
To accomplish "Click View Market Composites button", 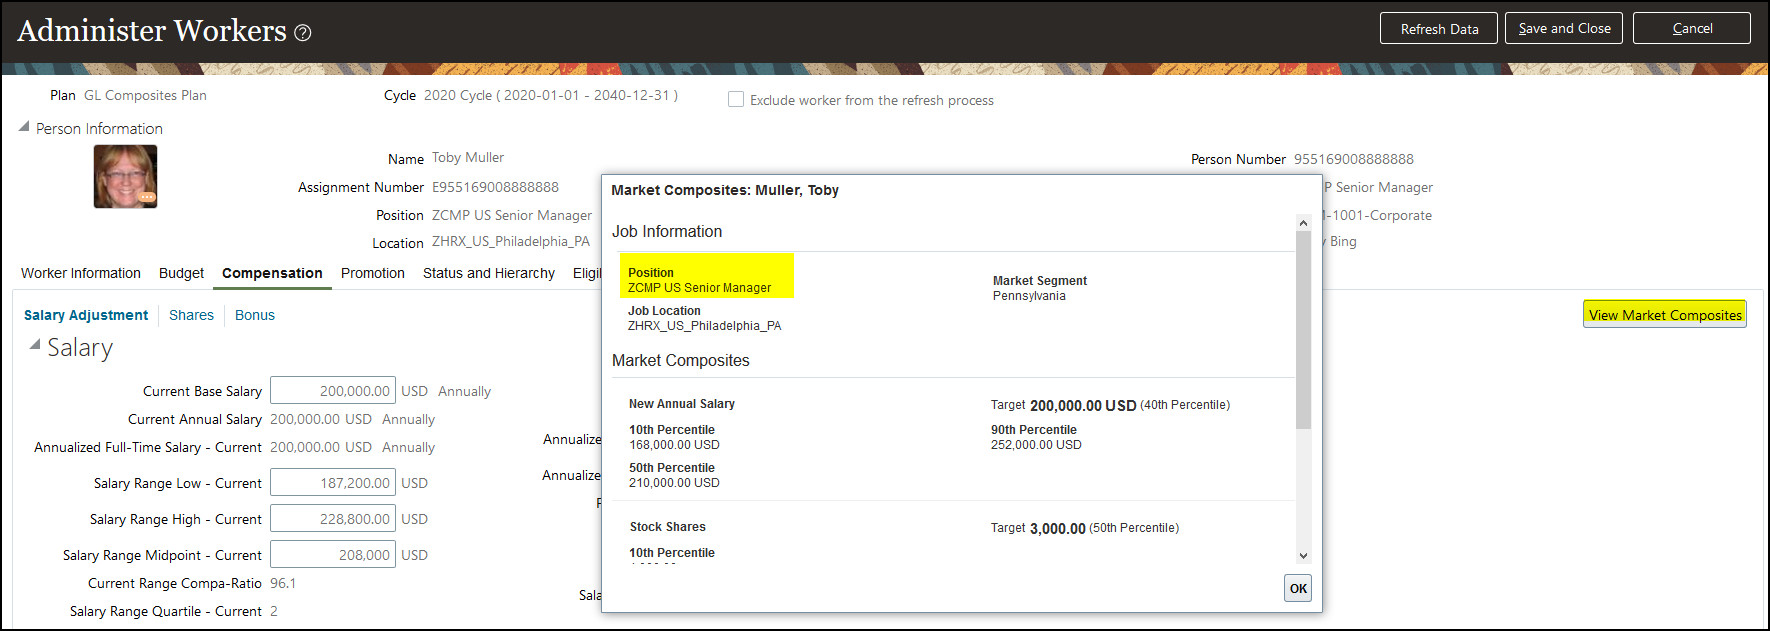I will pos(1665,314).
